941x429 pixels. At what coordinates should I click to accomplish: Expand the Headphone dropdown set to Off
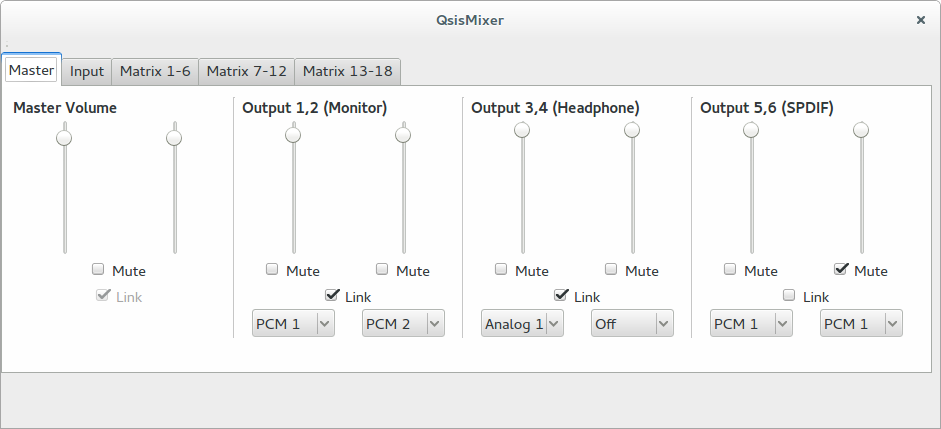pyautogui.click(x=632, y=323)
